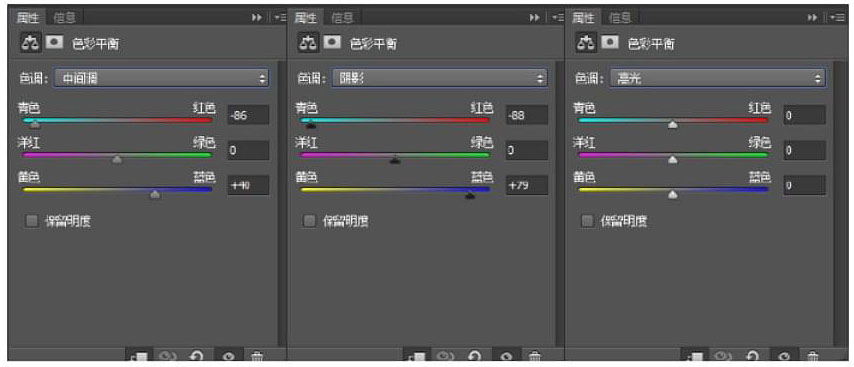This screenshot has width=854, height=367.
Task: Collapse the 中间调 panel with the double-arrow icon
Action: tap(257, 17)
